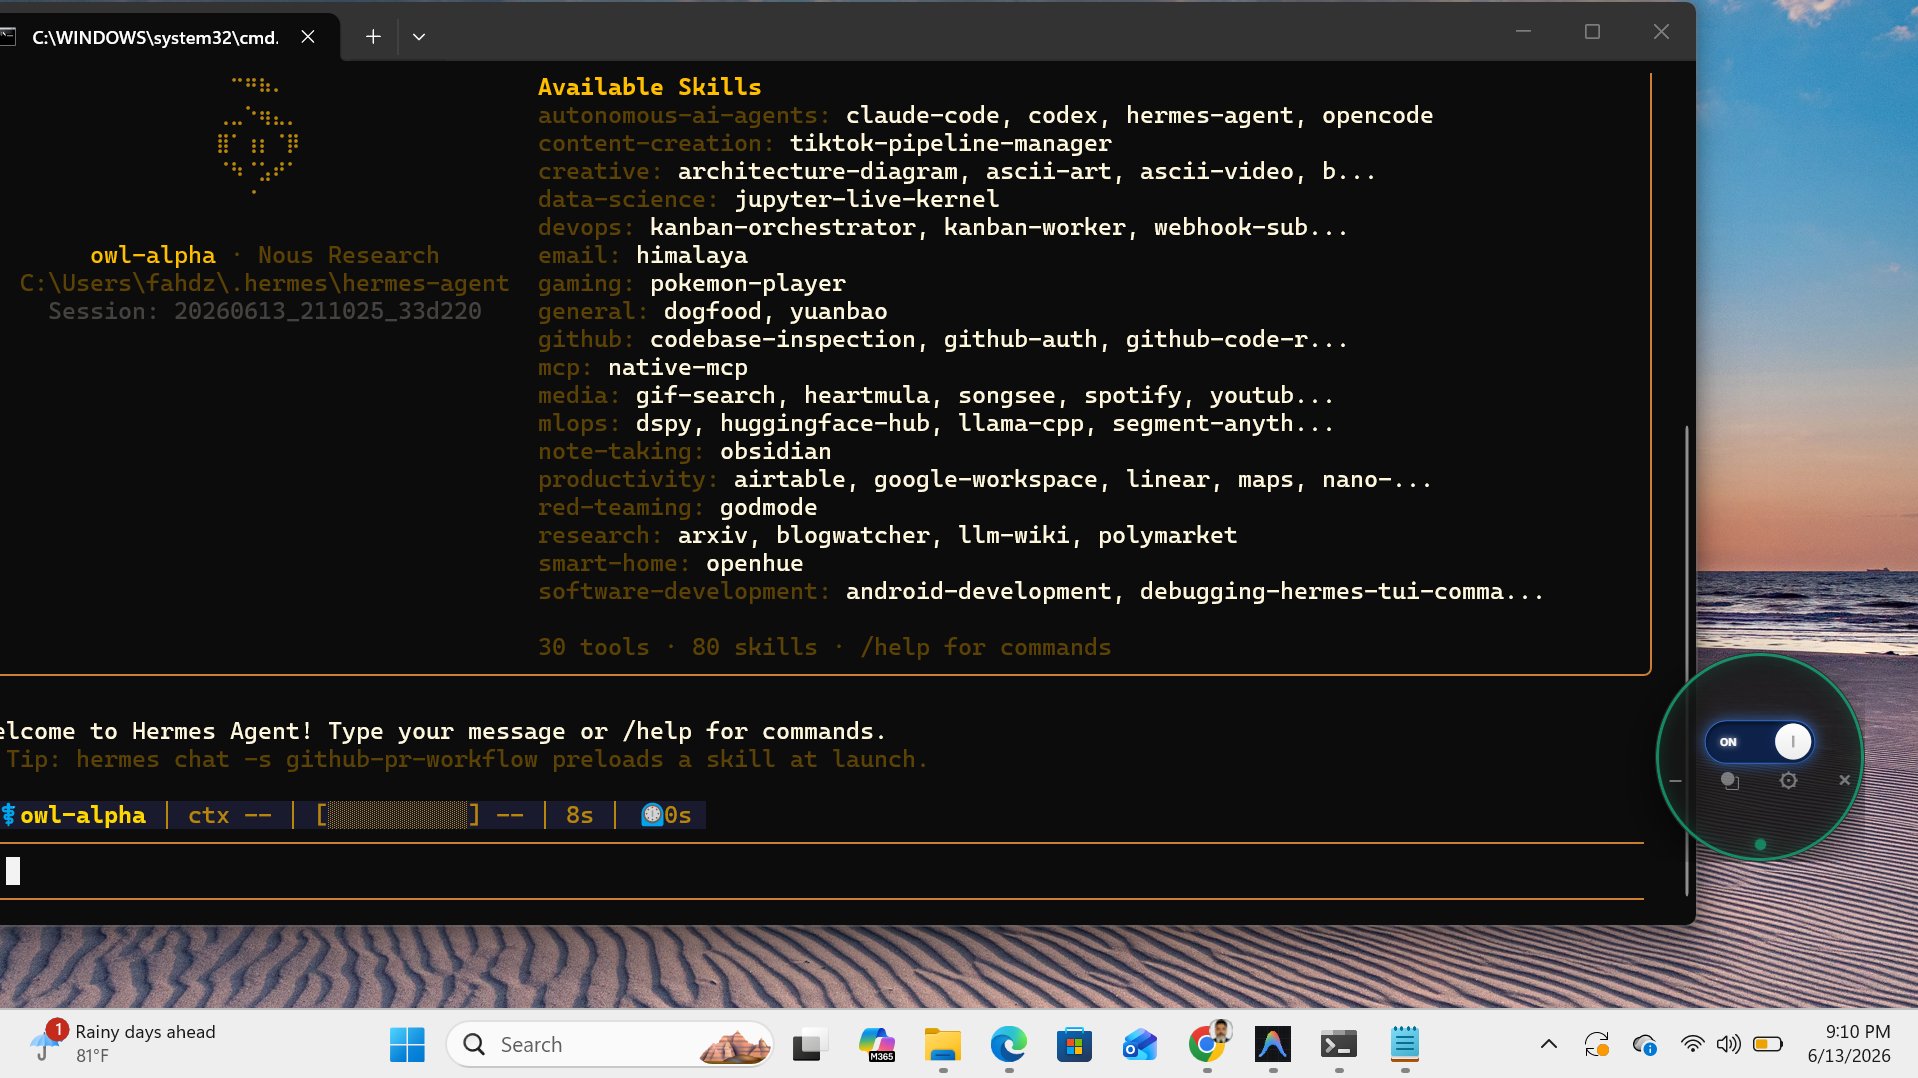Maximize the terminal window

(x=1592, y=32)
